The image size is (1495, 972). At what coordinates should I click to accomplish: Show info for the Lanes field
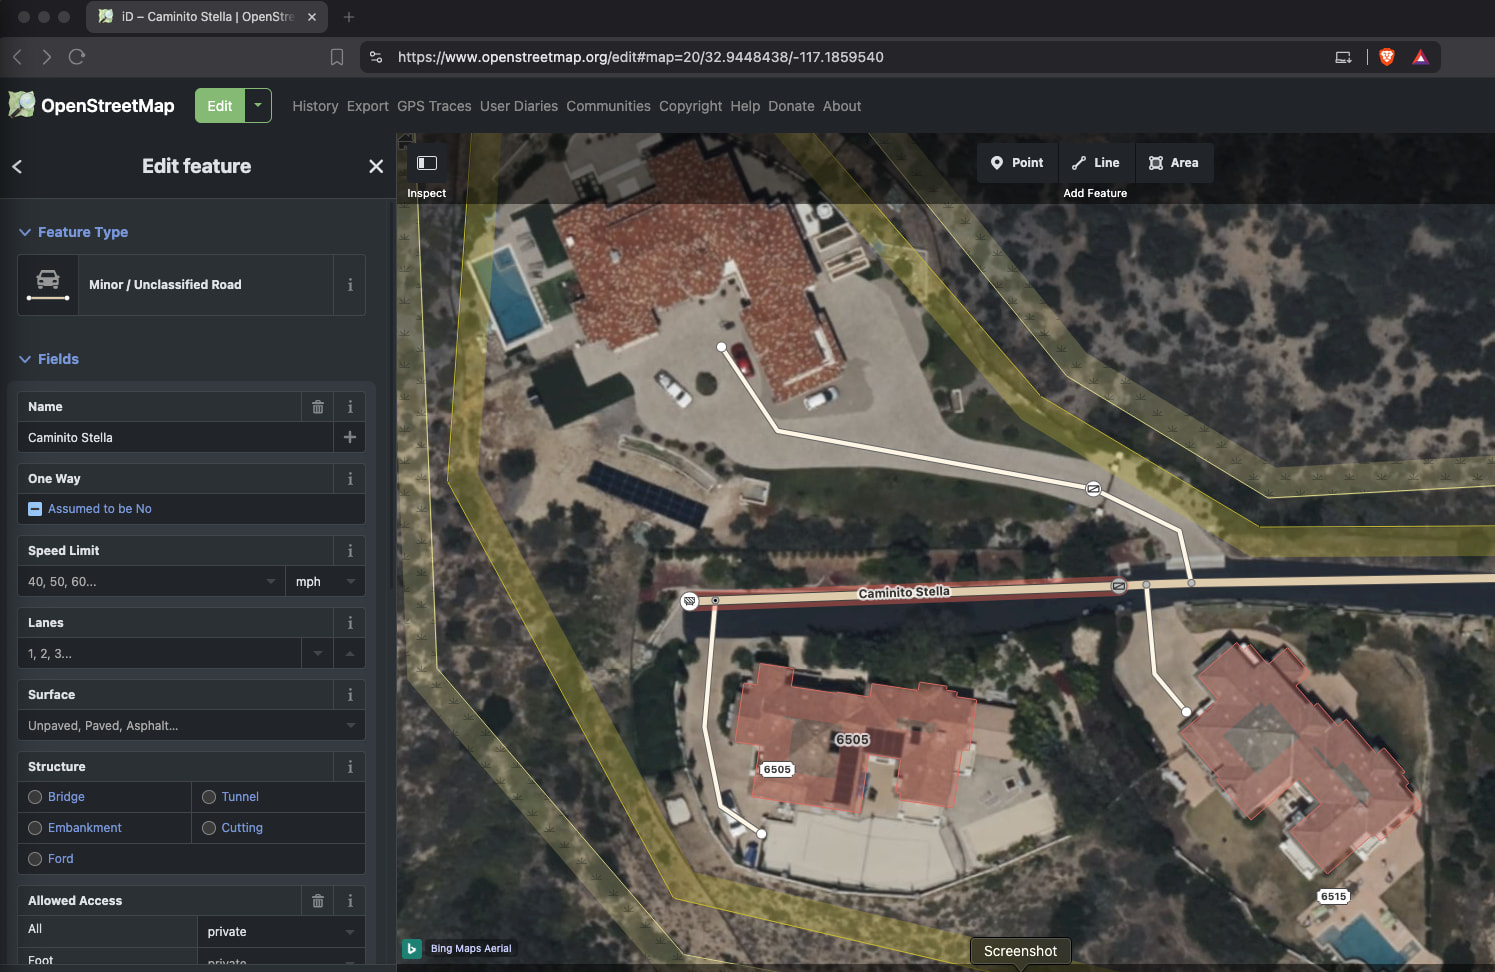click(x=350, y=623)
